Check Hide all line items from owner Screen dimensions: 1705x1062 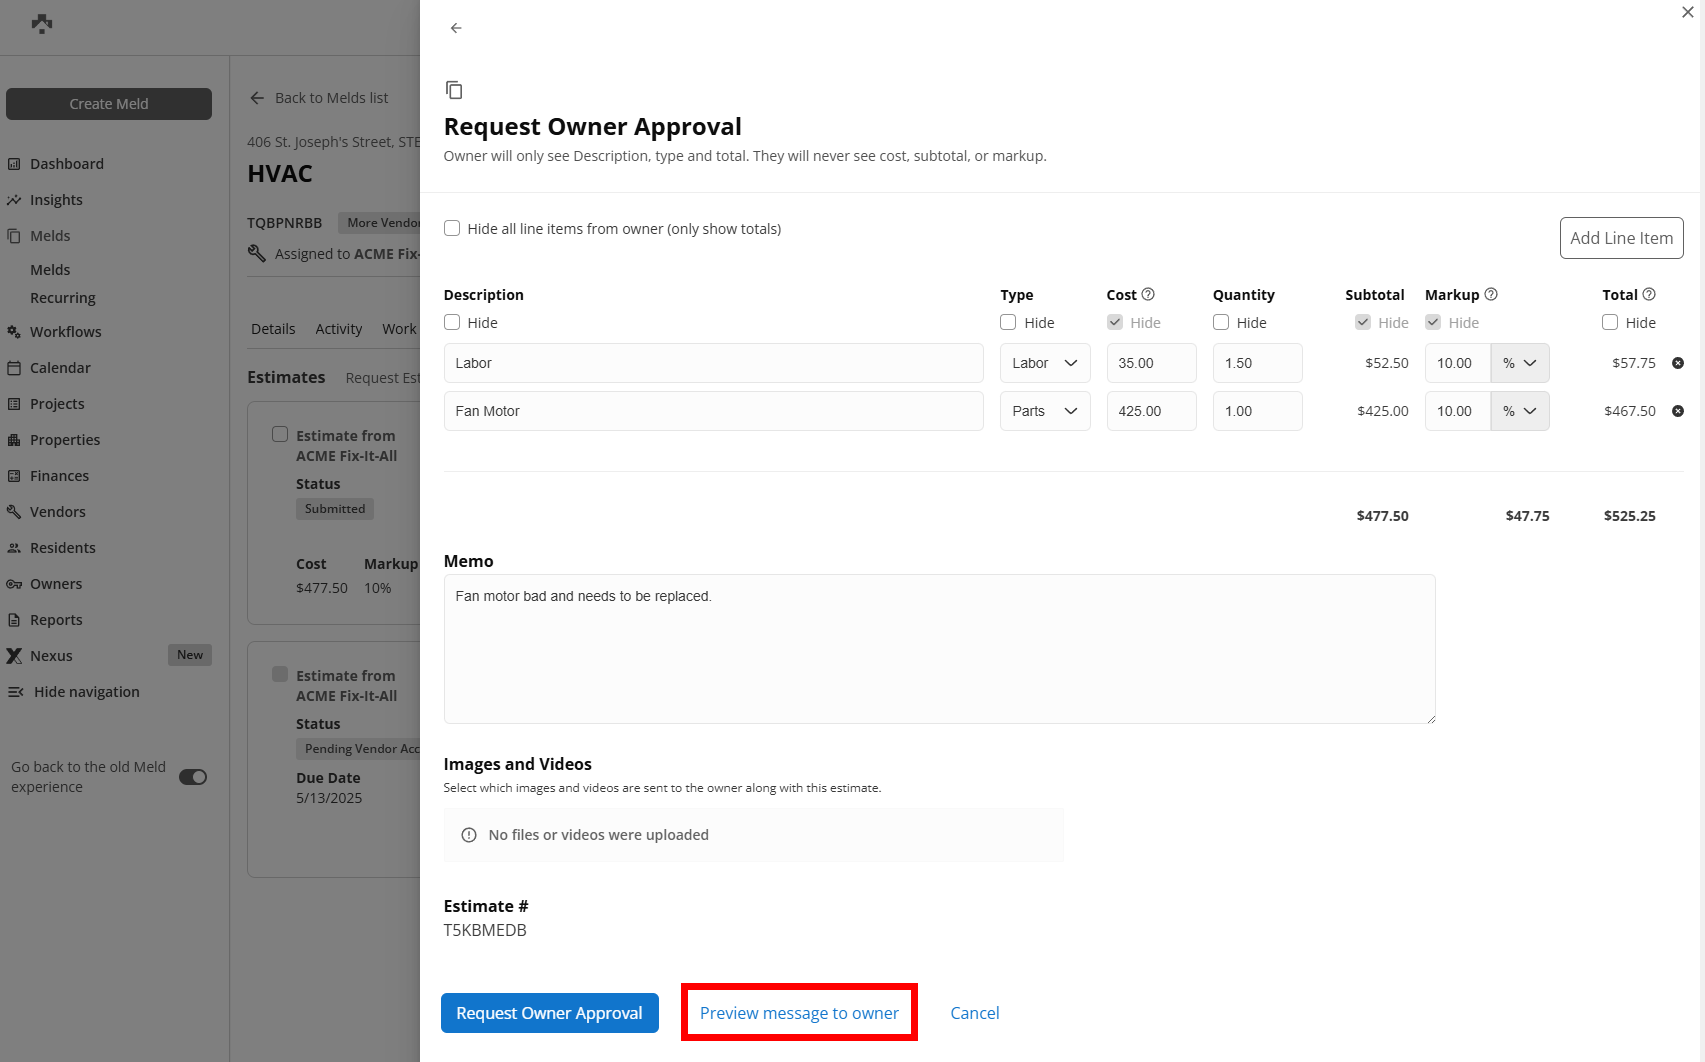452,228
